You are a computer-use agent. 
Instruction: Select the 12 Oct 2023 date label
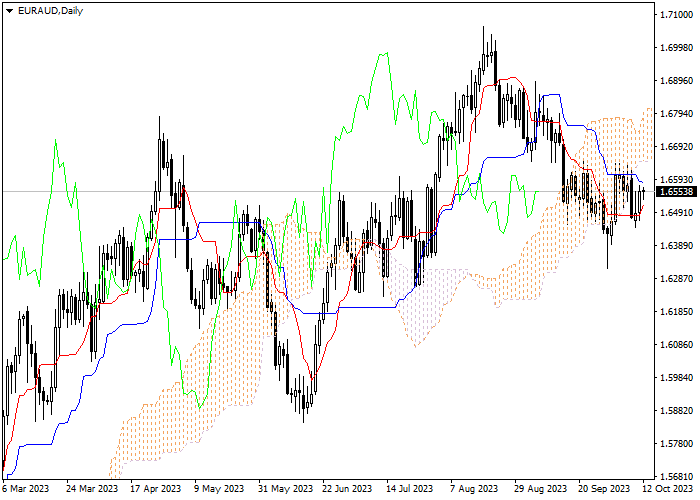(x=668, y=489)
